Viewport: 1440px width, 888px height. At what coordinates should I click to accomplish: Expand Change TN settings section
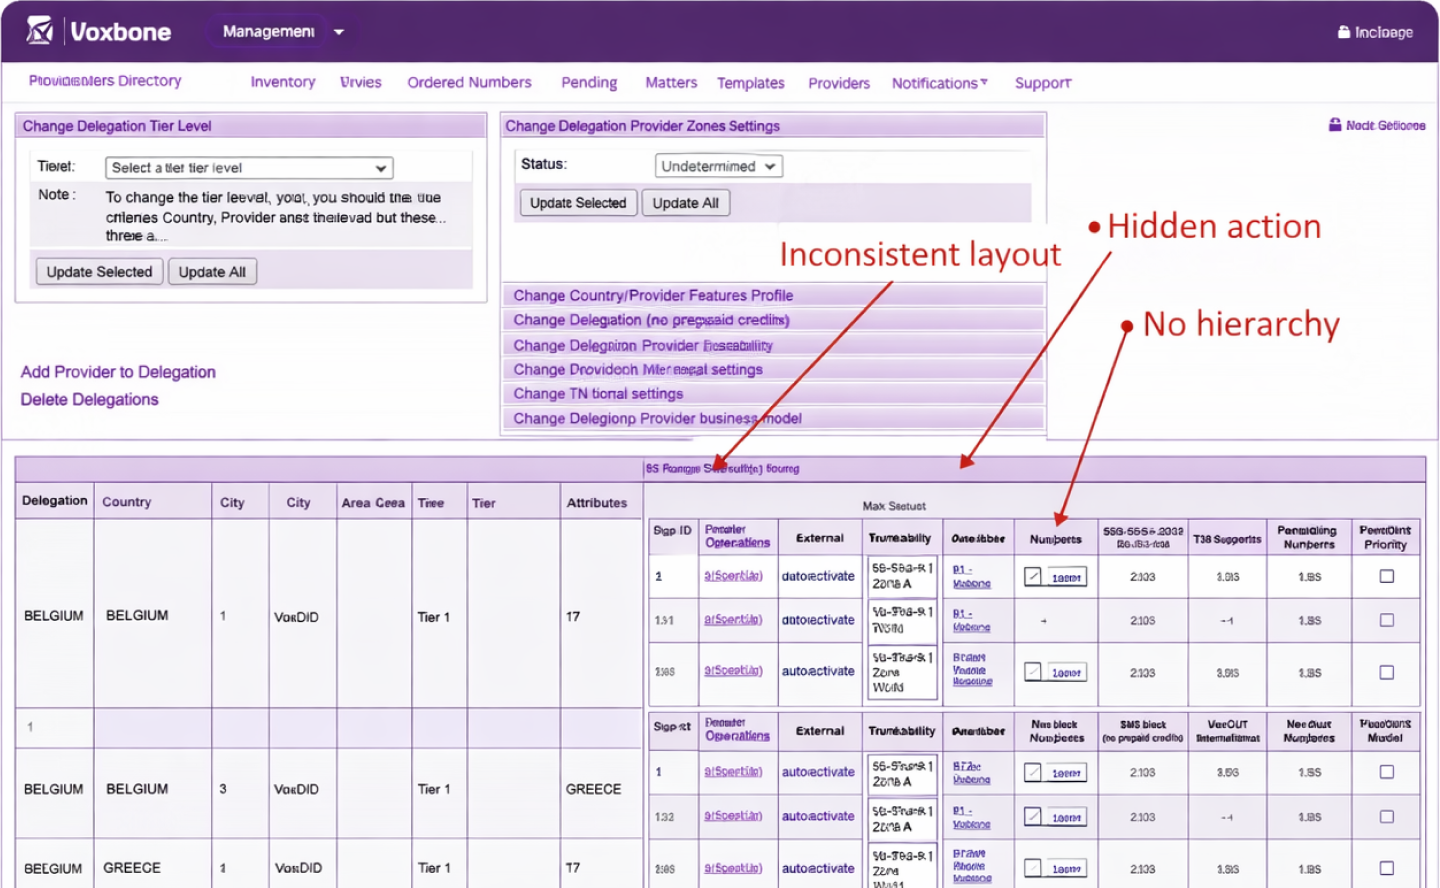(x=598, y=394)
